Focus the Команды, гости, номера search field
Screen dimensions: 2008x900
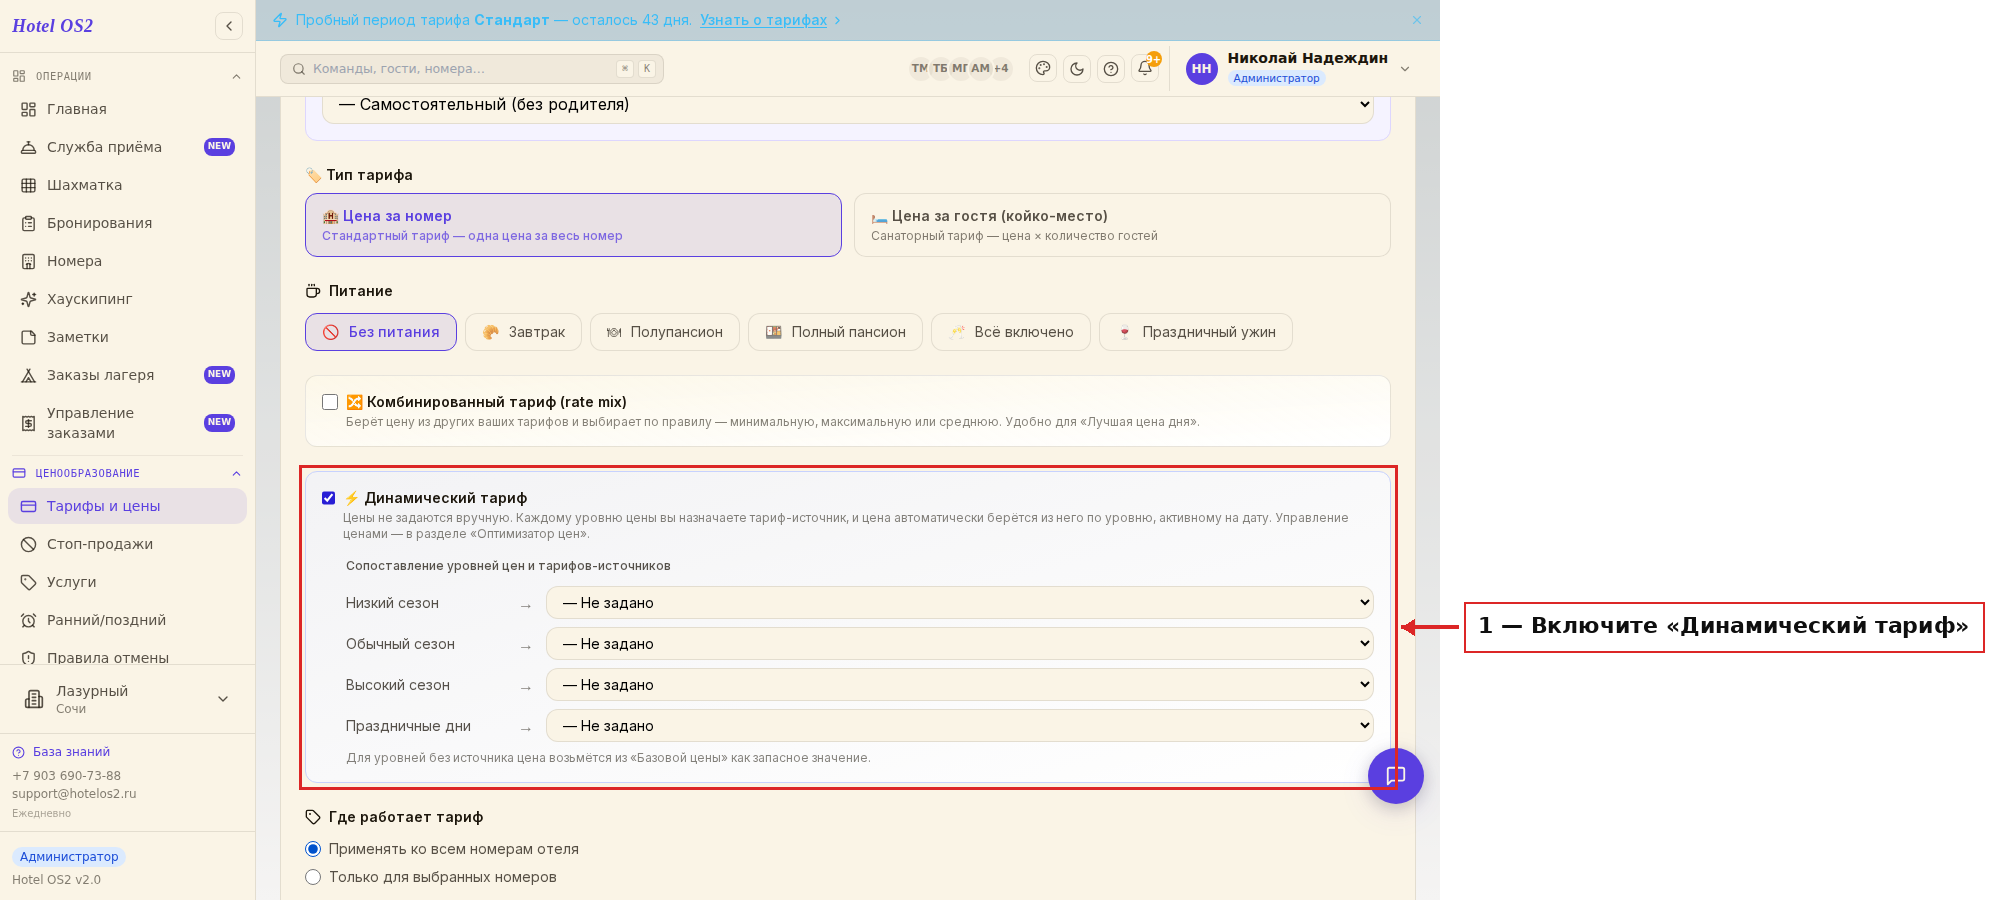coord(472,69)
